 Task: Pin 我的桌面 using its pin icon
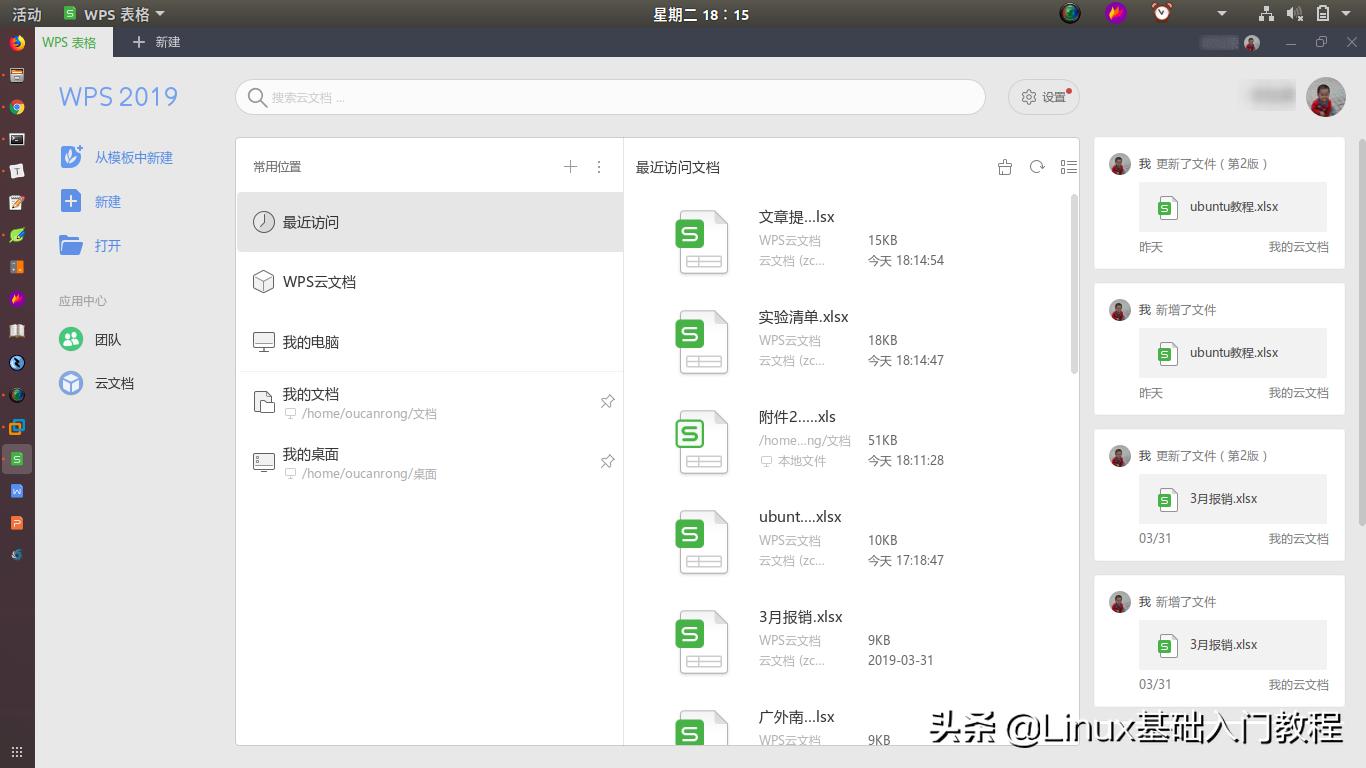607,461
